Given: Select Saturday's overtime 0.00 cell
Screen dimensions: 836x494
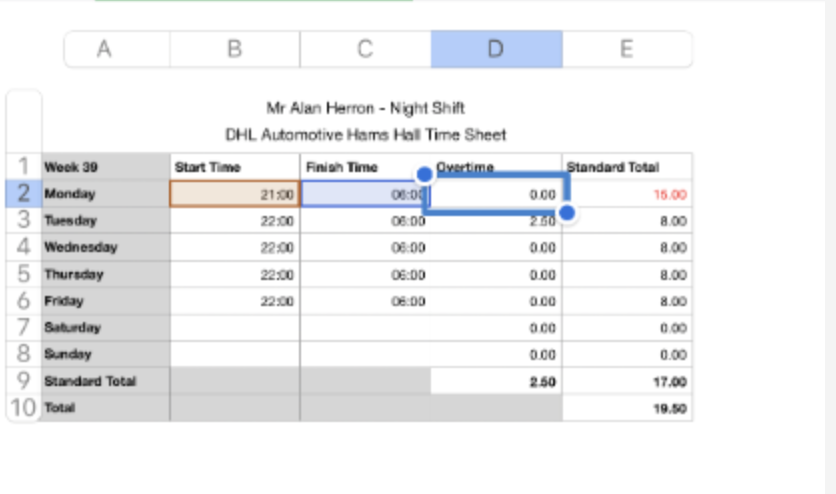Looking at the screenshot, I should coord(496,328).
